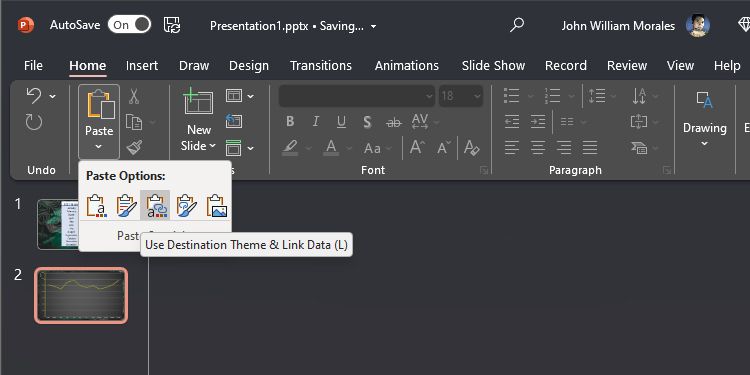Click the John William Morales account name
Viewport: 750px width, 375px height.
[x=618, y=25]
